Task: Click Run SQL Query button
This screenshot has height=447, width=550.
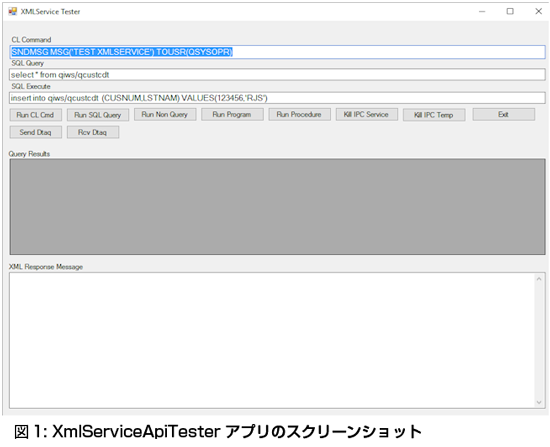Action: tap(98, 115)
